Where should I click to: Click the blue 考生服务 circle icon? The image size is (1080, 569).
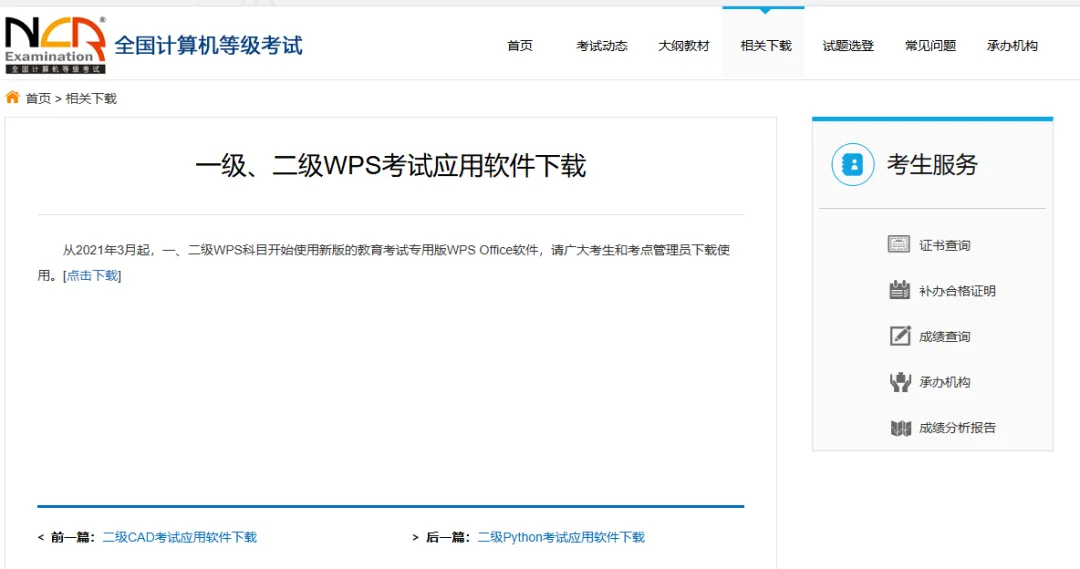[x=853, y=165]
